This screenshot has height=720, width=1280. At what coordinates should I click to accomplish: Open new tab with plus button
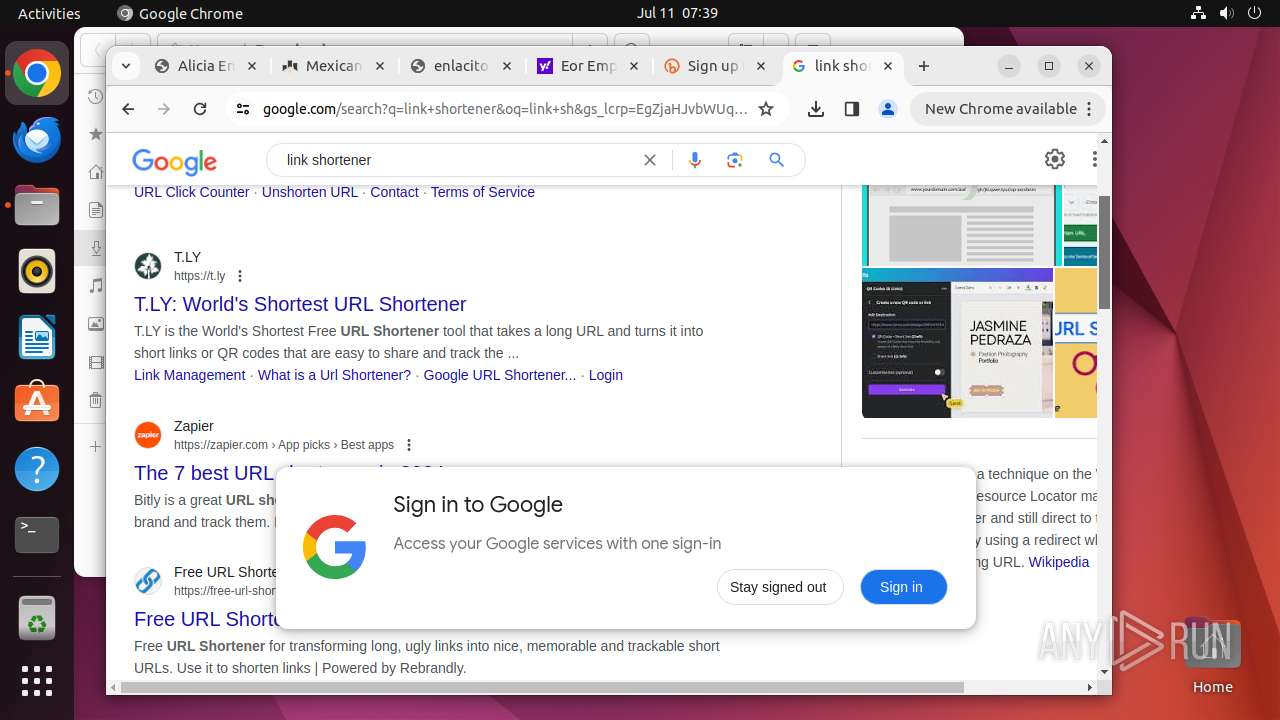click(924, 66)
